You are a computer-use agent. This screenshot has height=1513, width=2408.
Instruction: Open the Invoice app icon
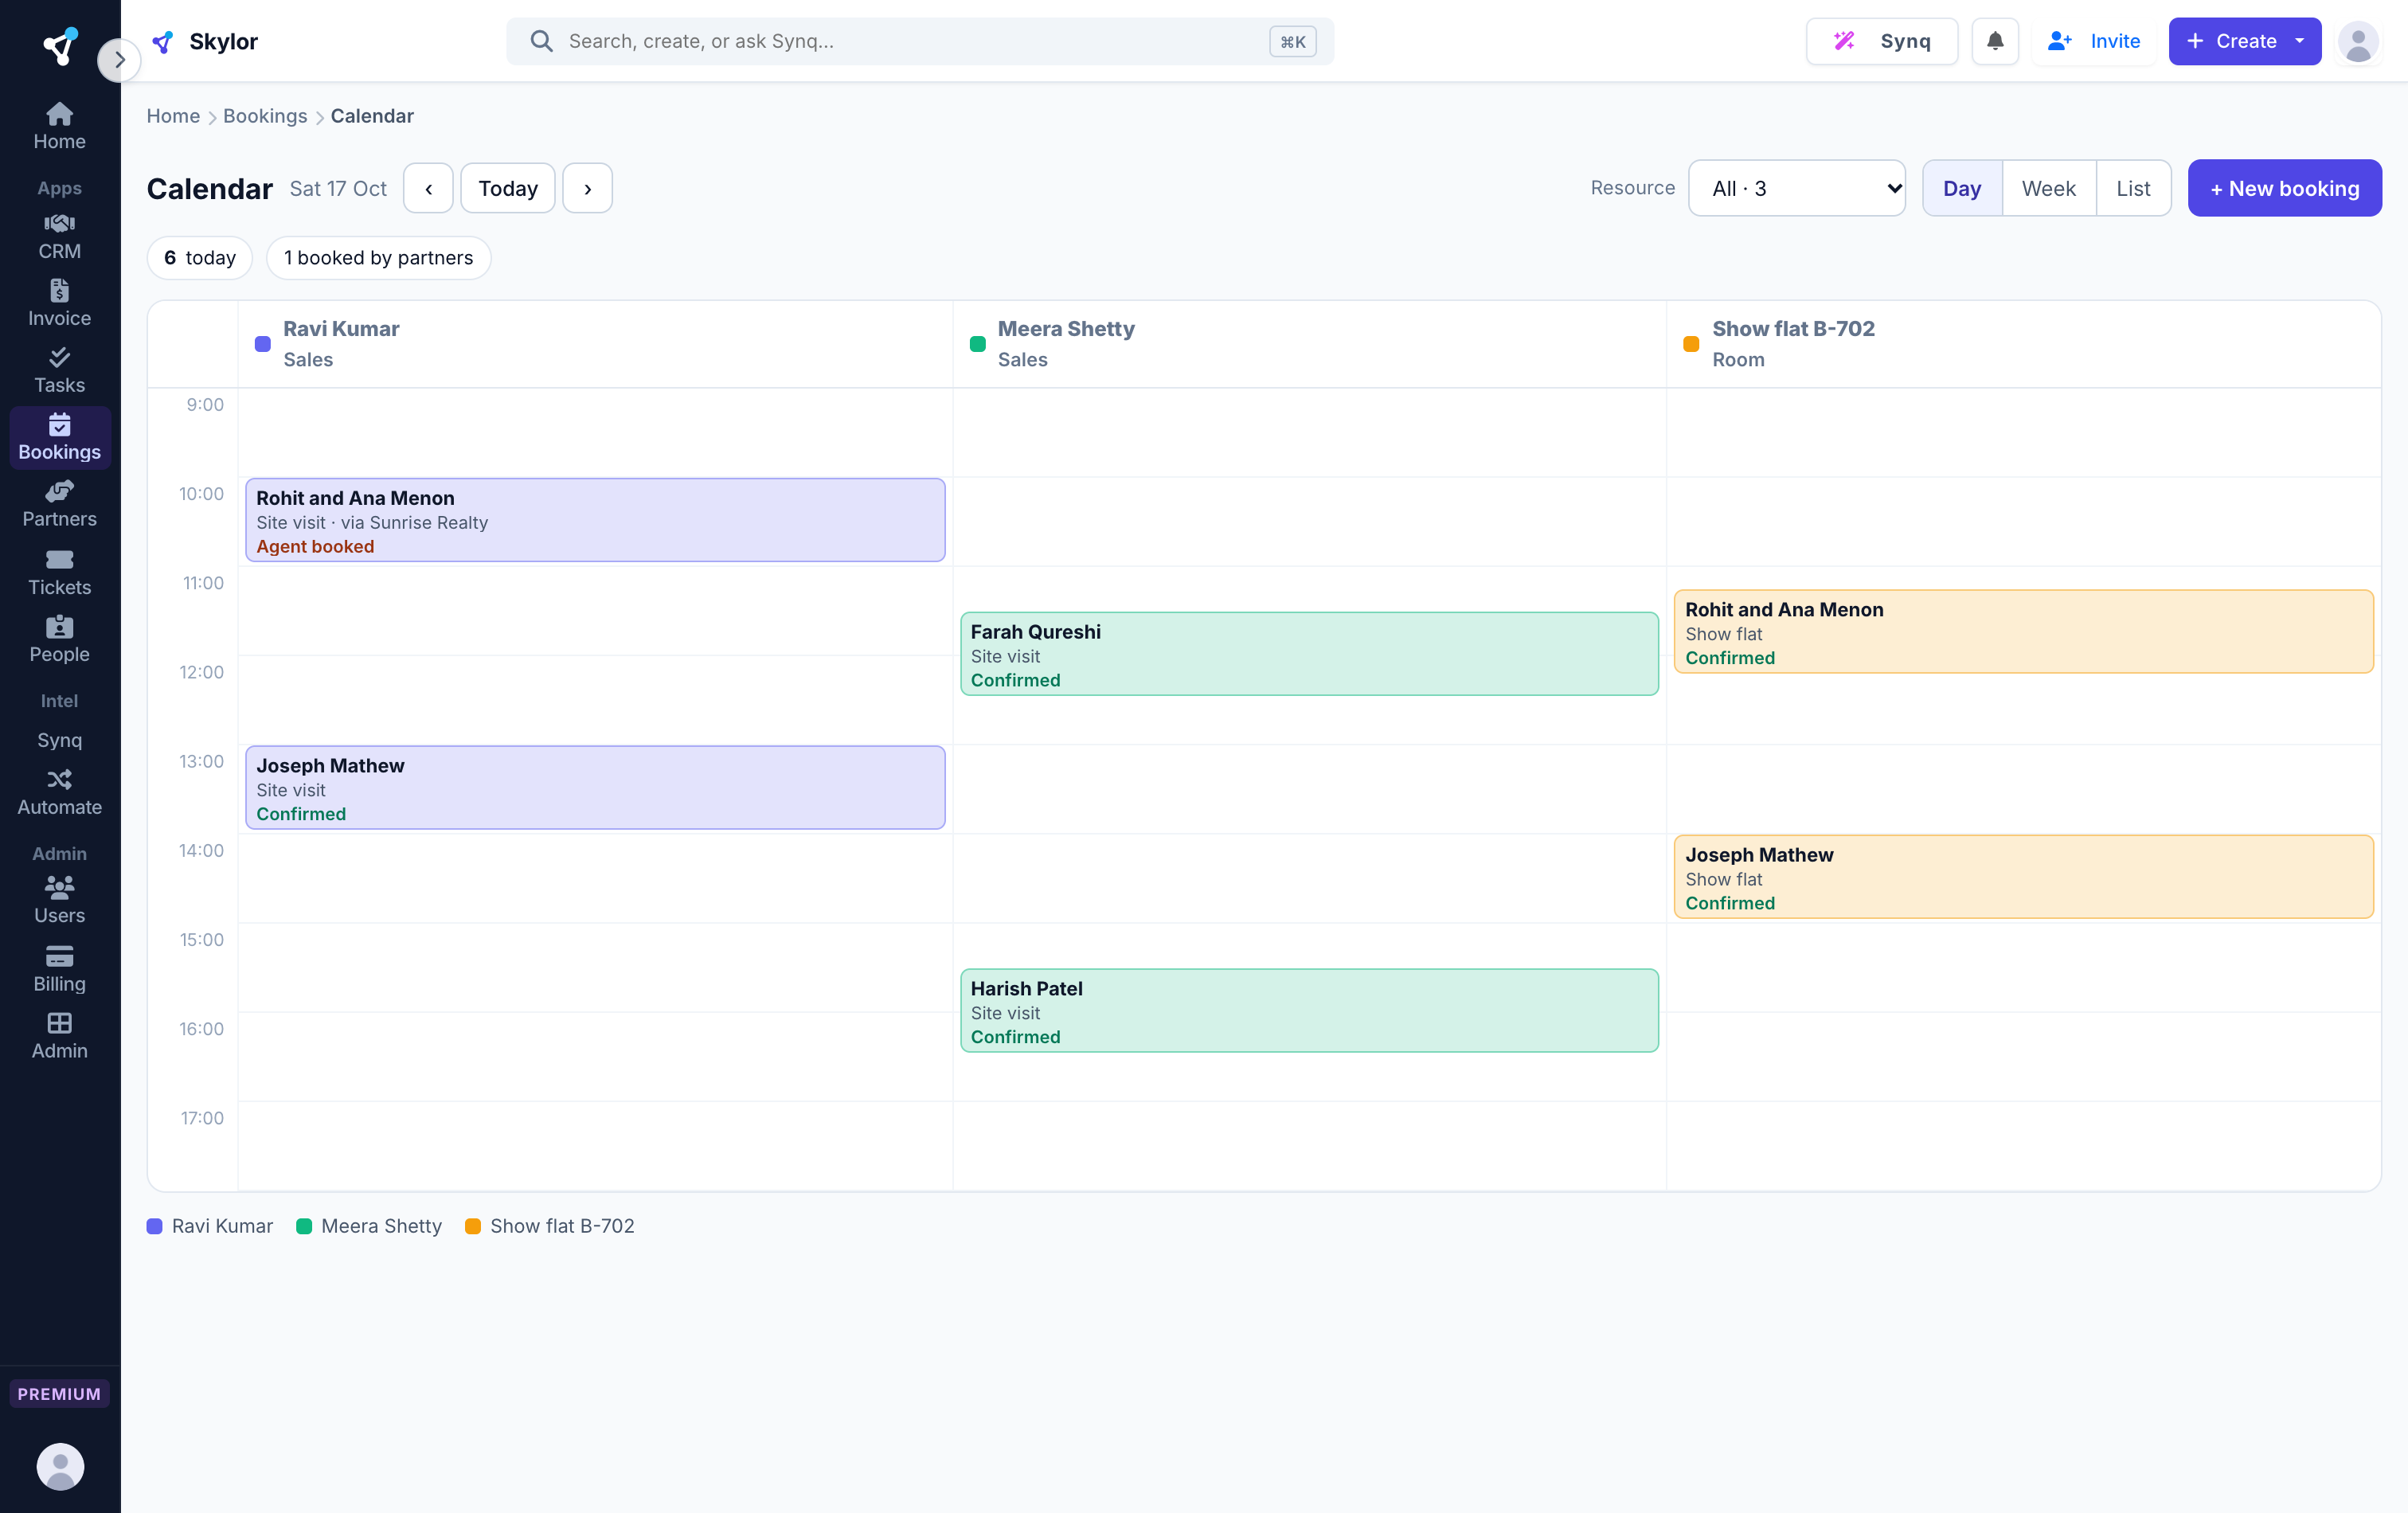(59, 303)
